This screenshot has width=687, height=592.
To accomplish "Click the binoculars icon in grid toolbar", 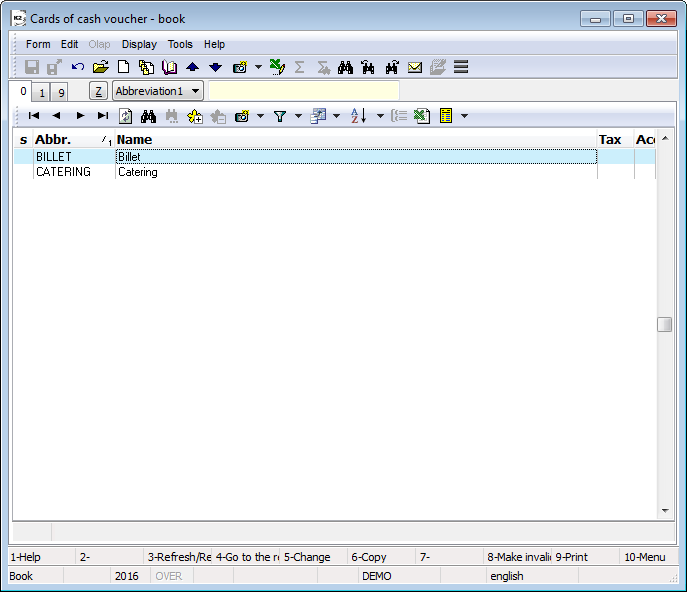I will 149,116.
